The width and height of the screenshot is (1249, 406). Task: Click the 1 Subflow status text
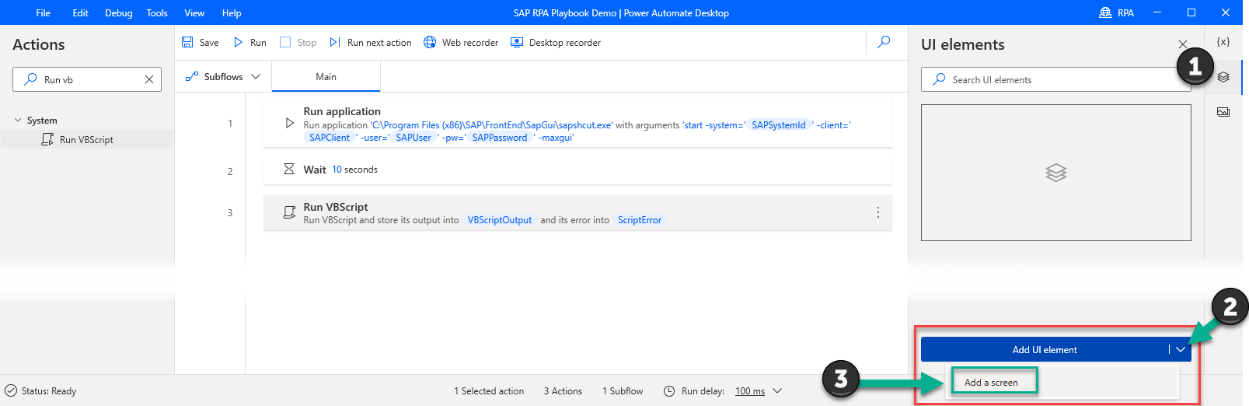pyautogui.click(x=623, y=391)
